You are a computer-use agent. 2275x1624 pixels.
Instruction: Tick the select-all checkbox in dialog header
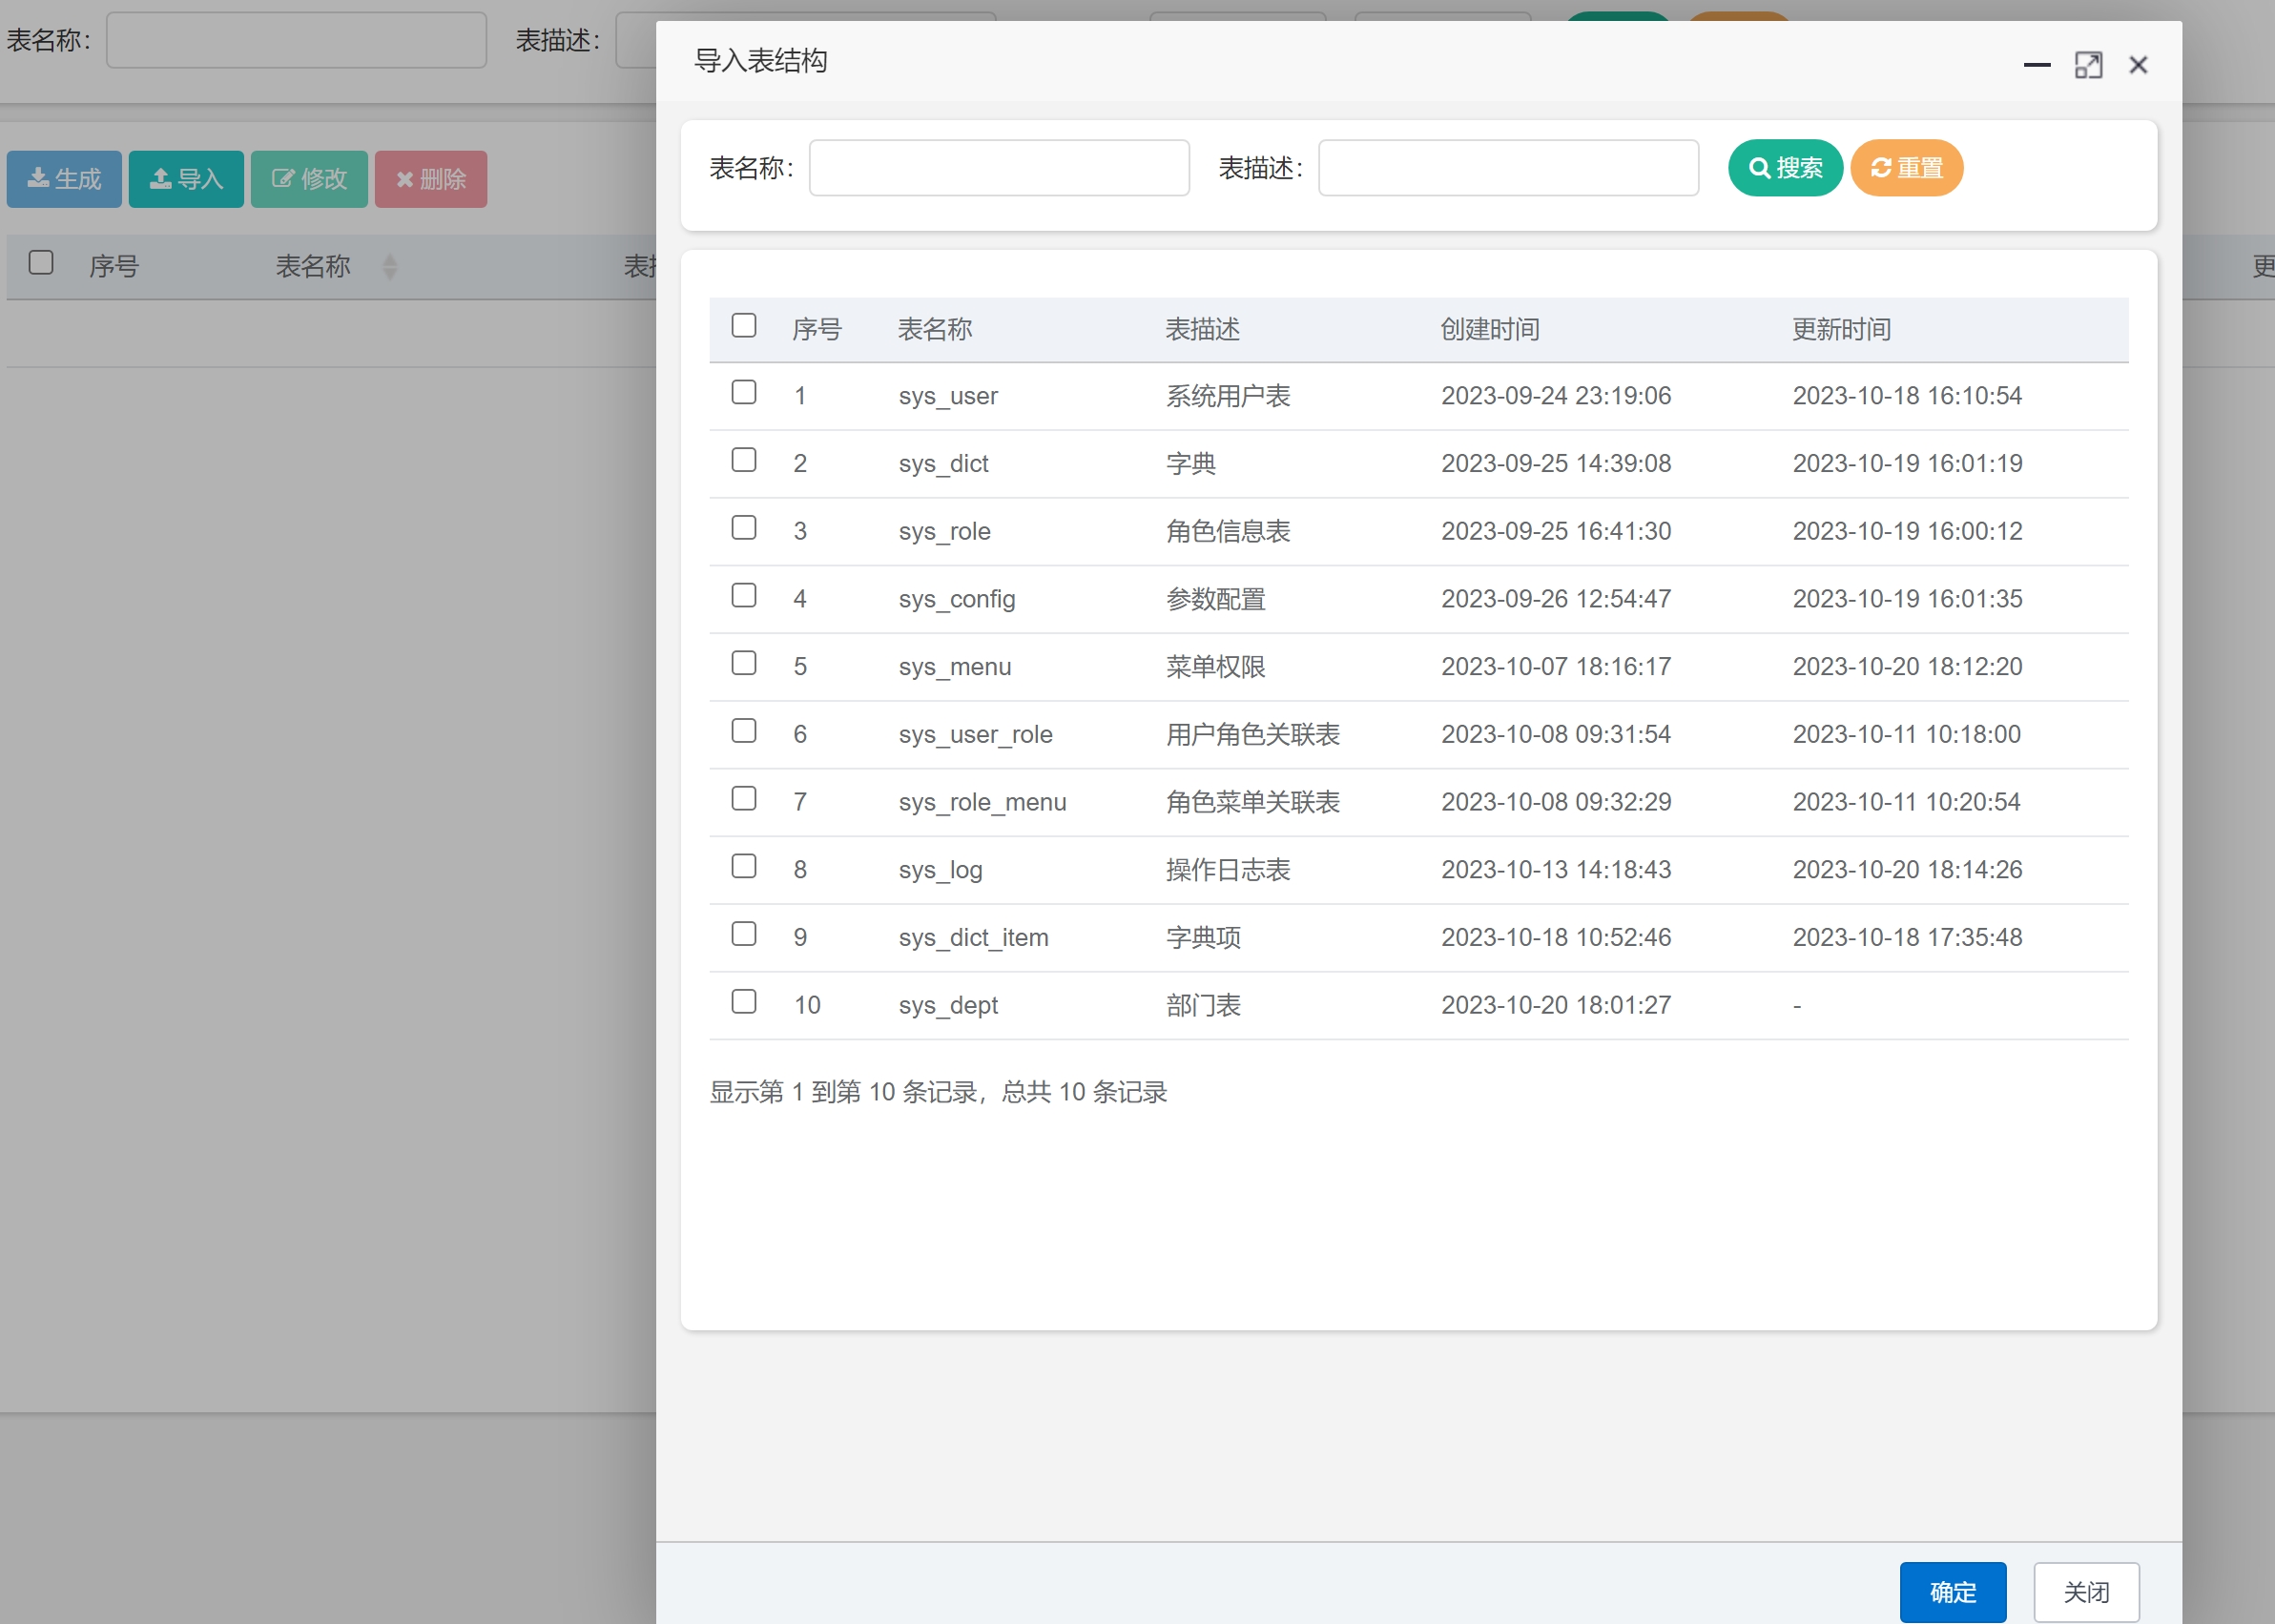tap(743, 325)
